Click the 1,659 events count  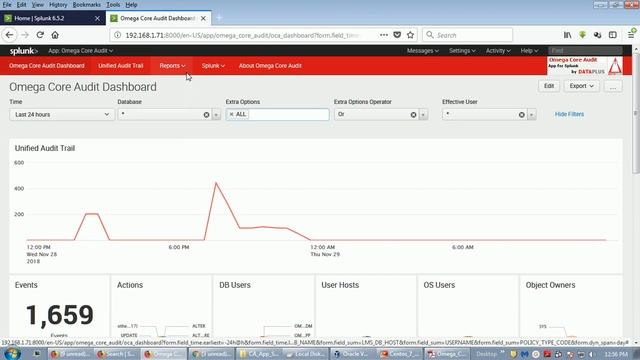pyautogui.click(x=60, y=316)
